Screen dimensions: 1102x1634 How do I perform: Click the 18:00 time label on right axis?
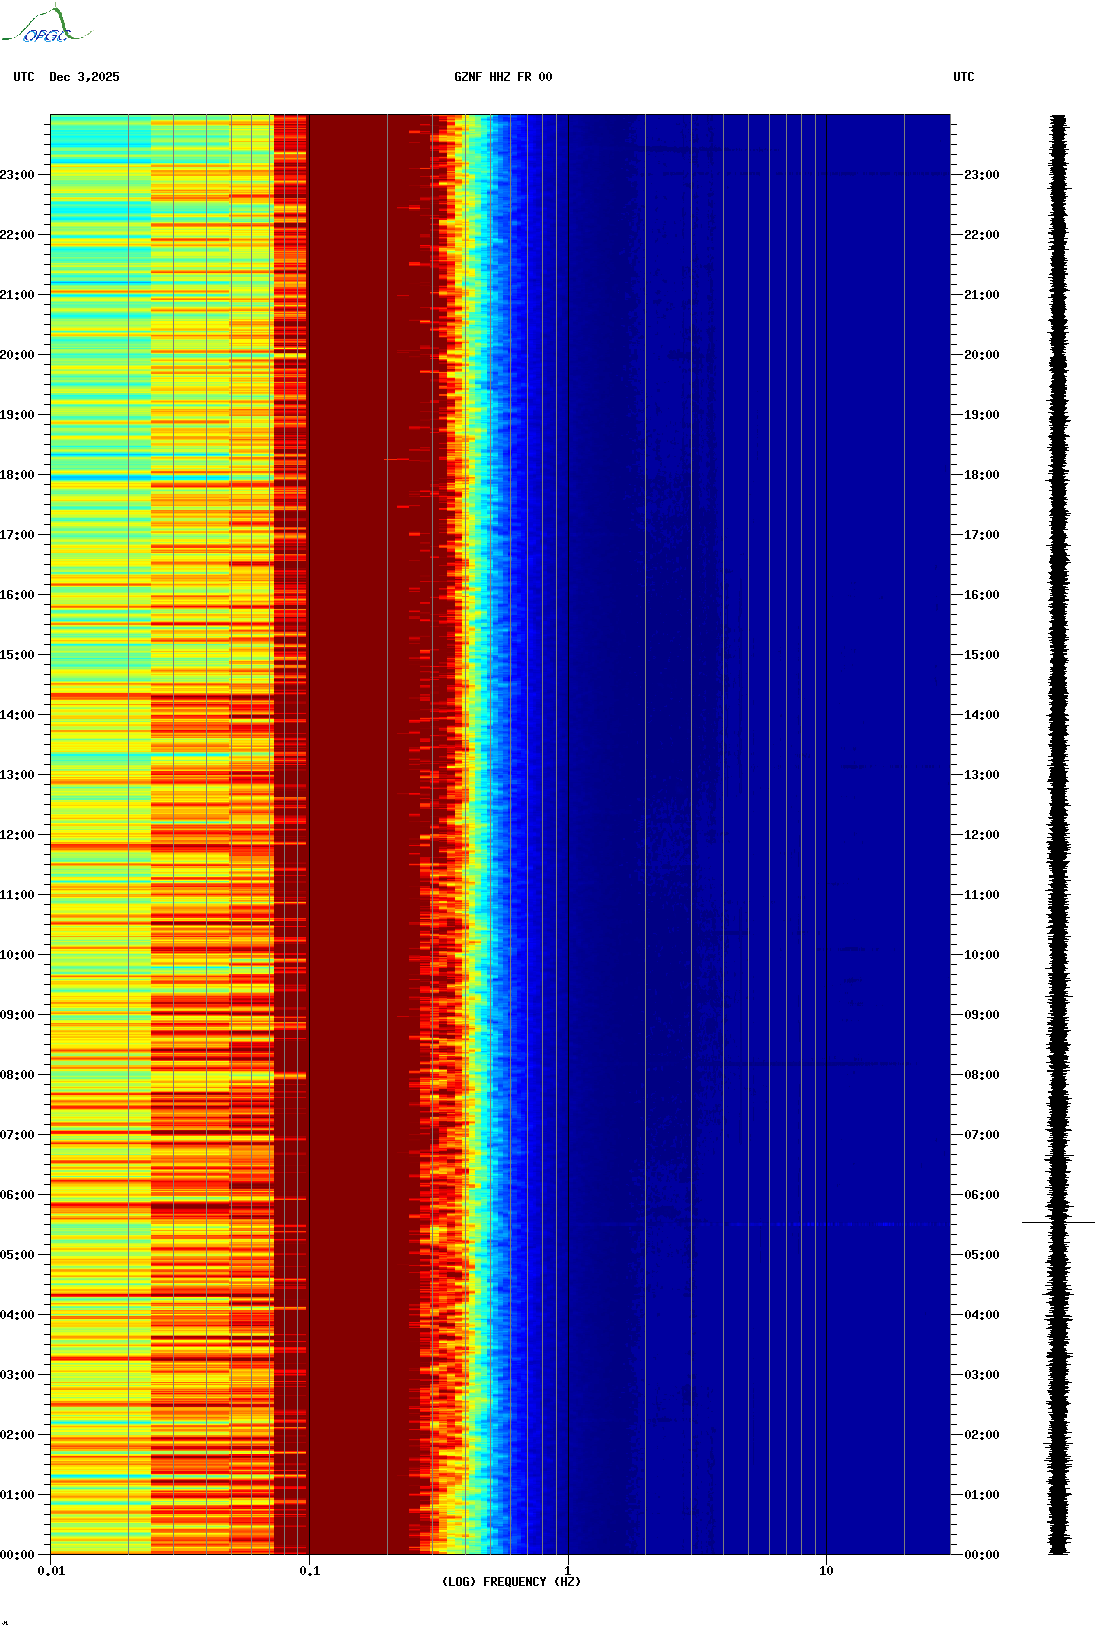point(982,475)
